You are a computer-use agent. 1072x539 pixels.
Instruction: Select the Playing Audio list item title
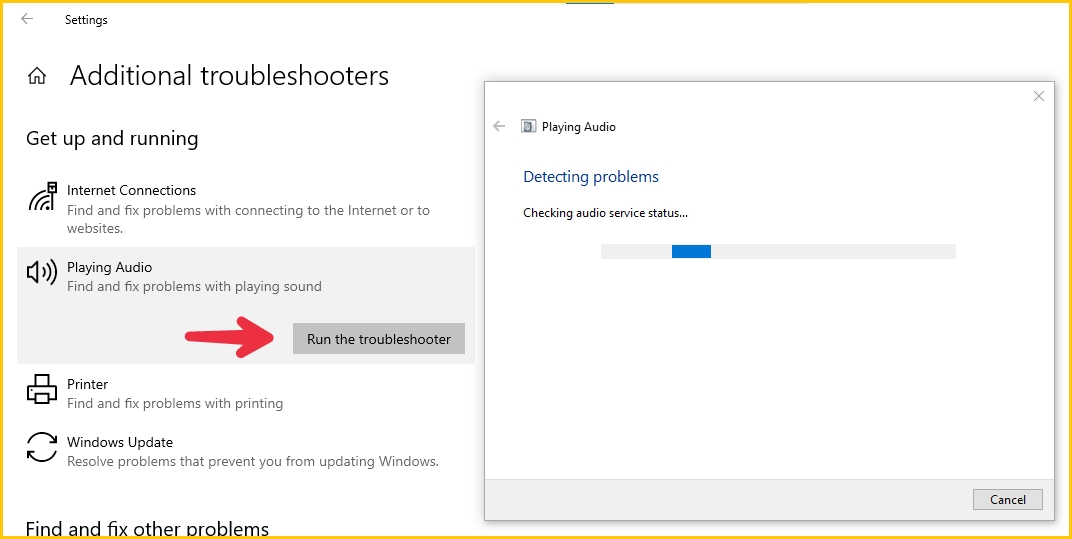[109, 267]
